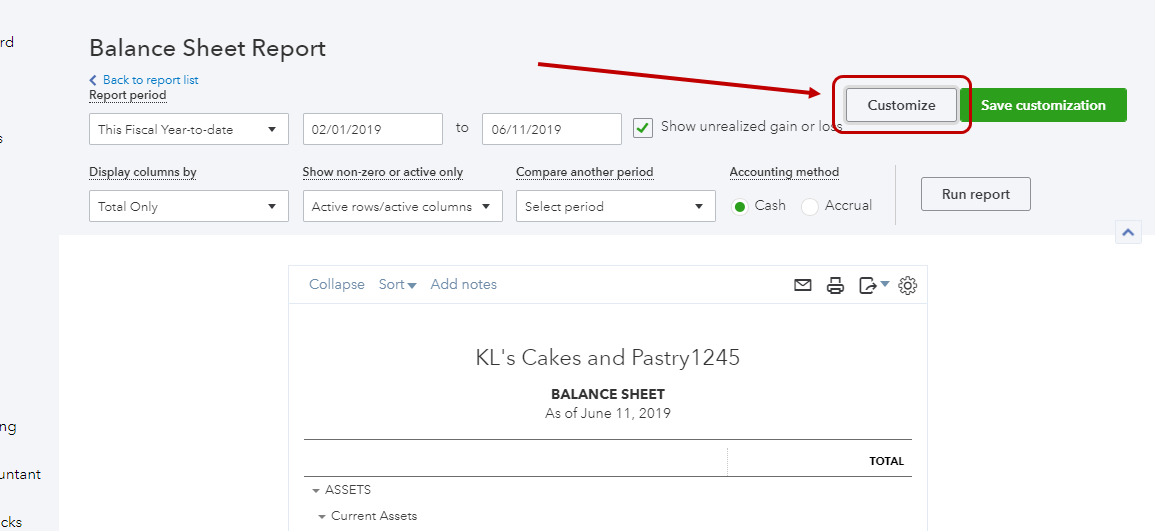
Task: Click the Customize button
Action: pos(901,105)
